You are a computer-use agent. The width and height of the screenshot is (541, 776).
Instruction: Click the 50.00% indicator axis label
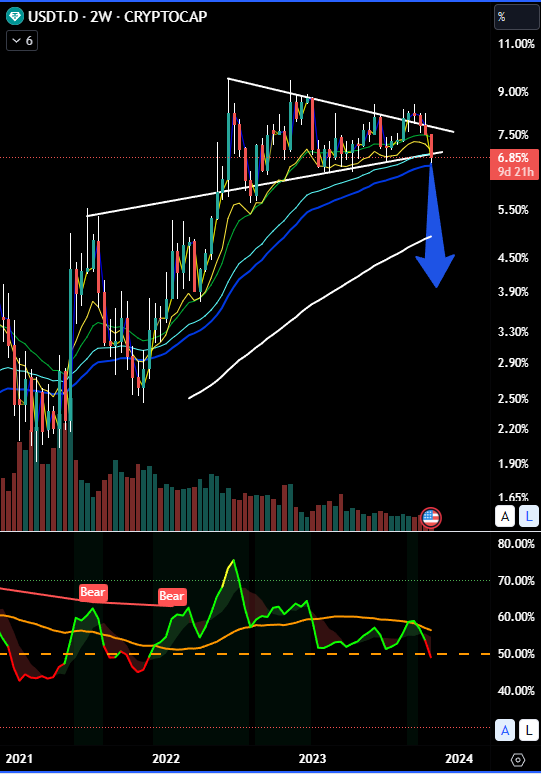[x=516, y=654]
